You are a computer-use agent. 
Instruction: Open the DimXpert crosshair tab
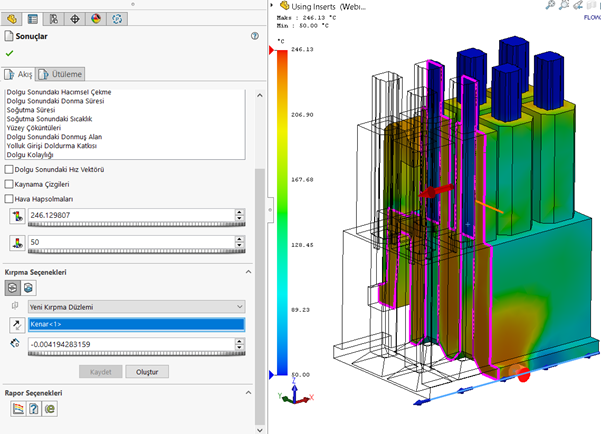coord(77,18)
